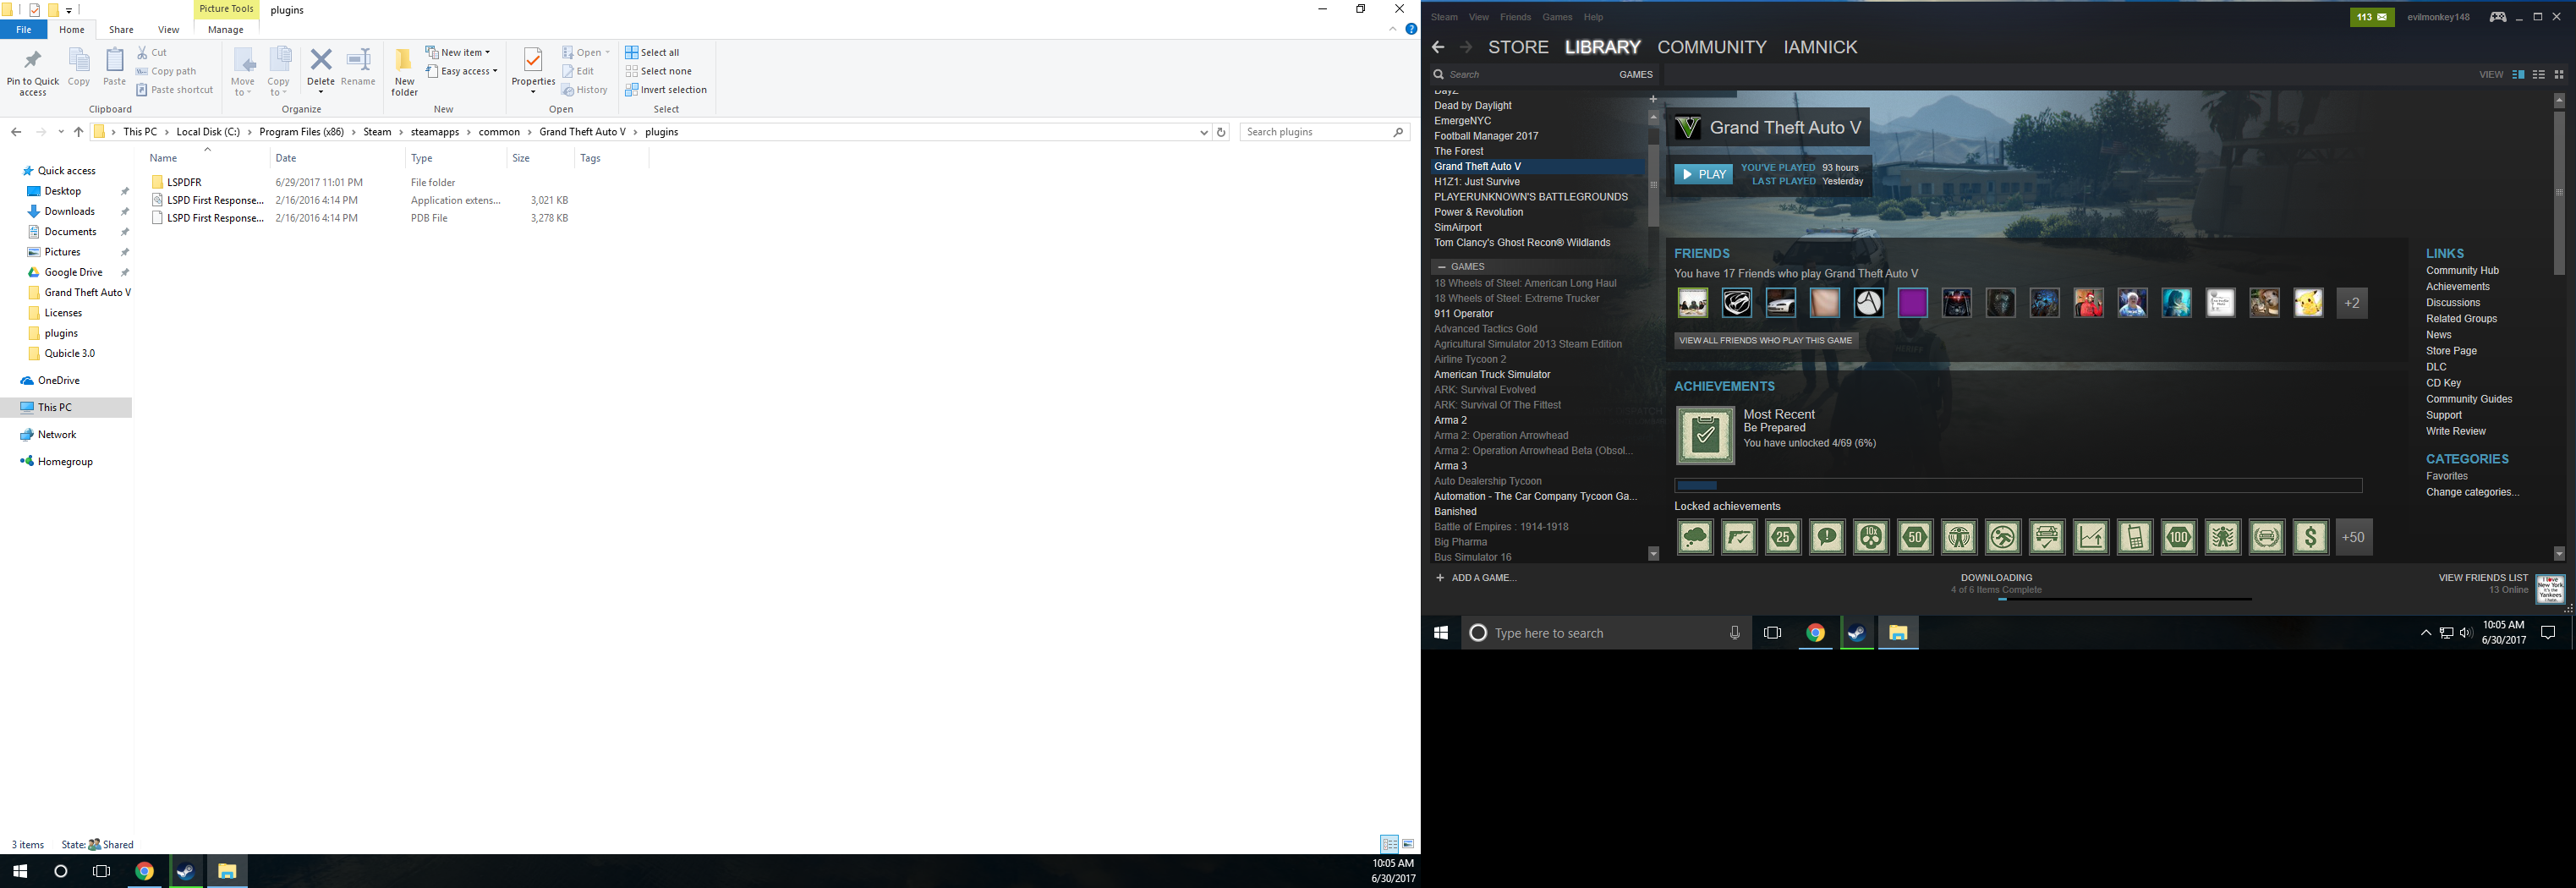Open the Copy to dropdown
The width and height of the screenshot is (2576, 888).
pos(279,72)
